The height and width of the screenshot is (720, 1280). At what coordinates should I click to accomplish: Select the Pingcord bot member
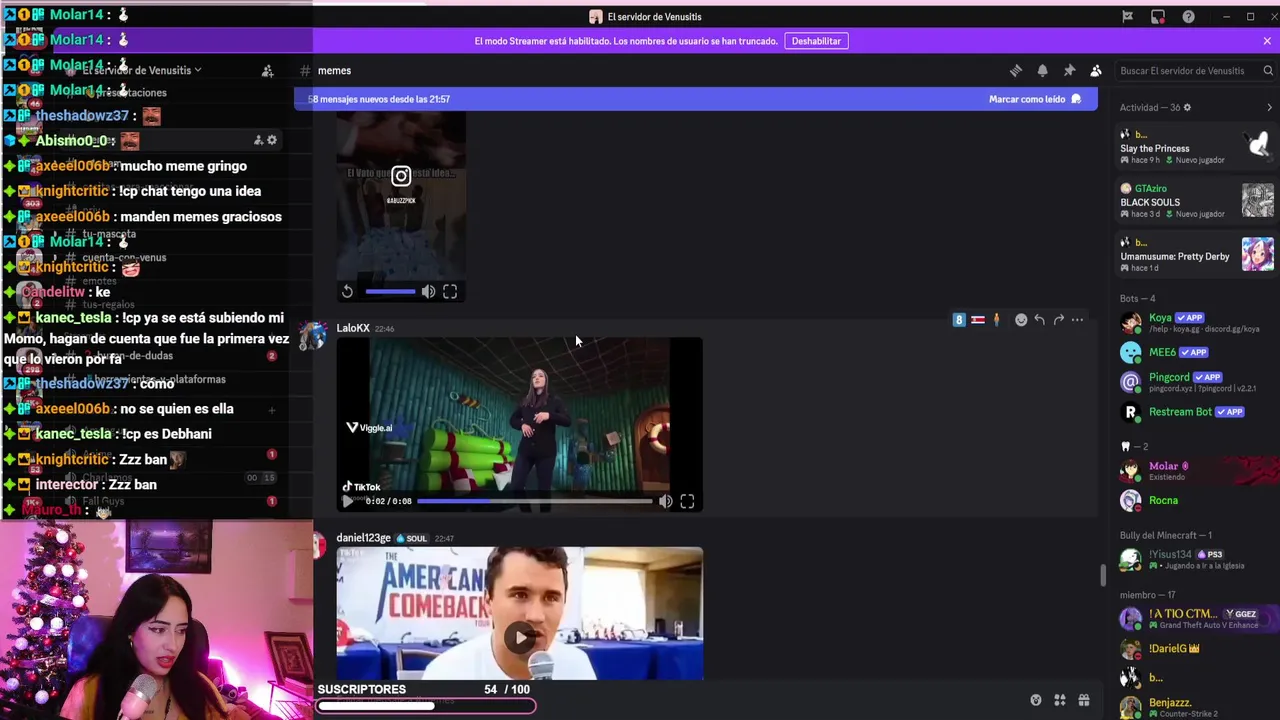(x=1195, y=382)
